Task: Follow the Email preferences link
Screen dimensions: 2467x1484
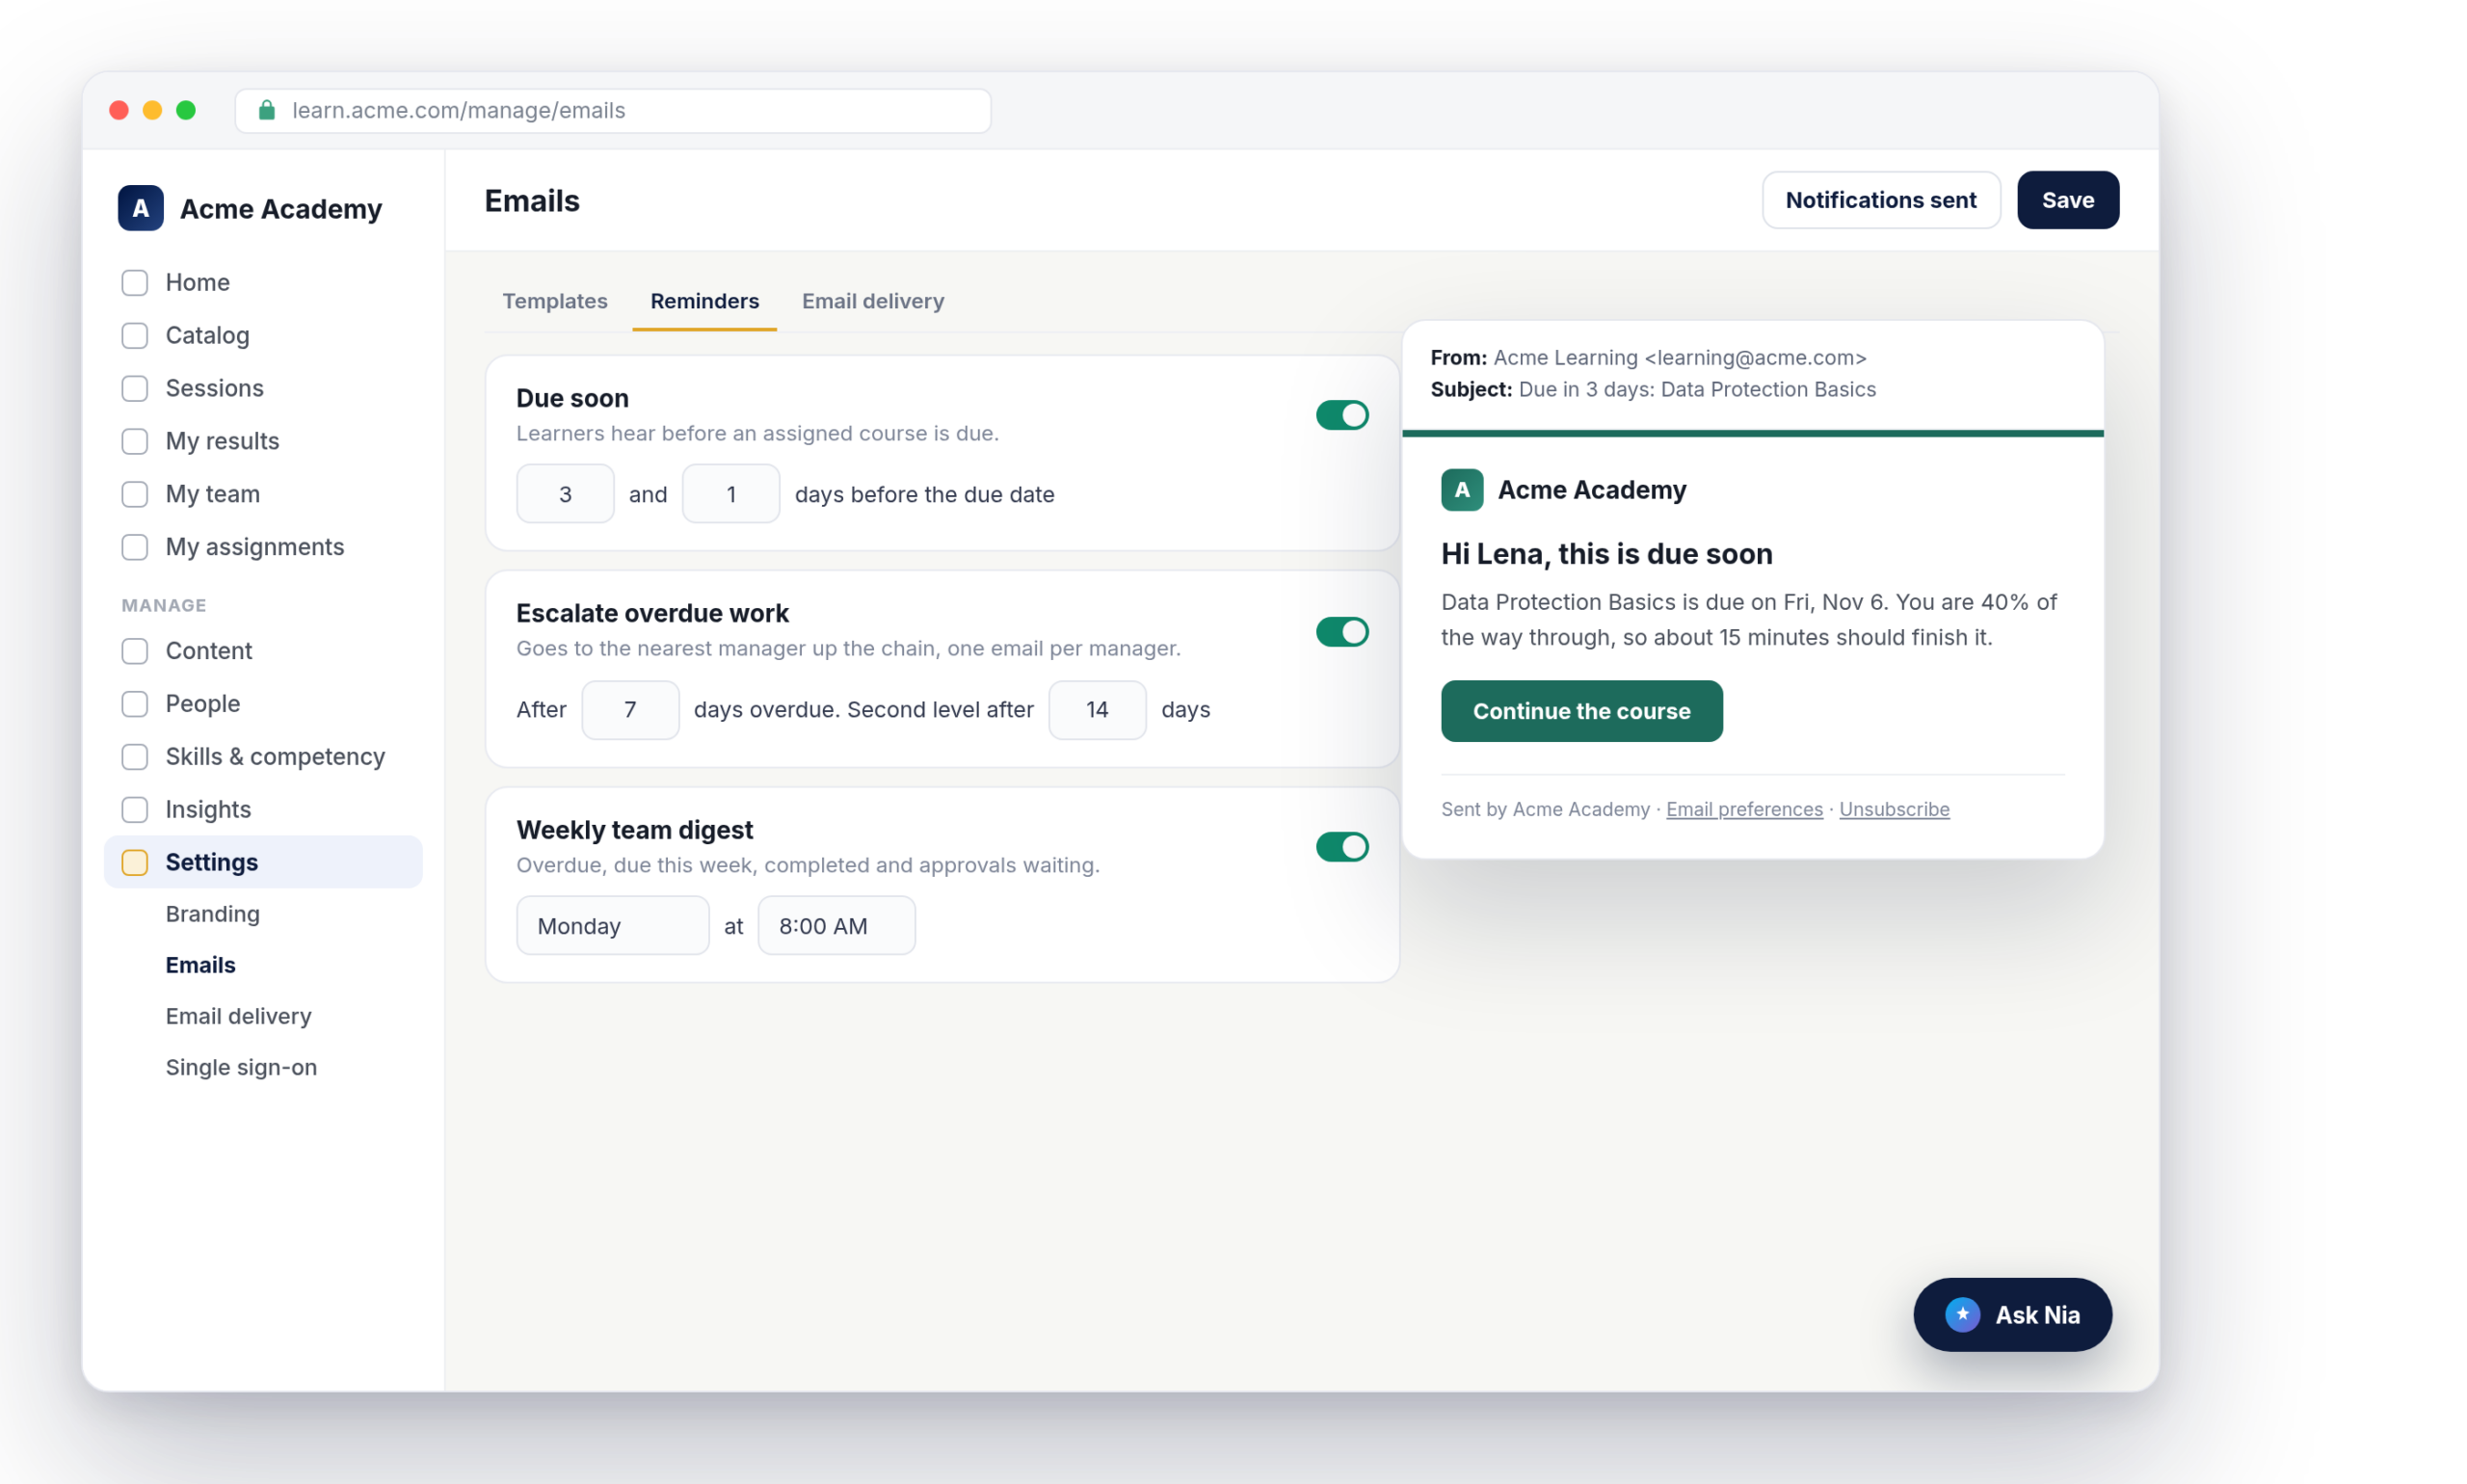Action: click(x=1744, y=809)
